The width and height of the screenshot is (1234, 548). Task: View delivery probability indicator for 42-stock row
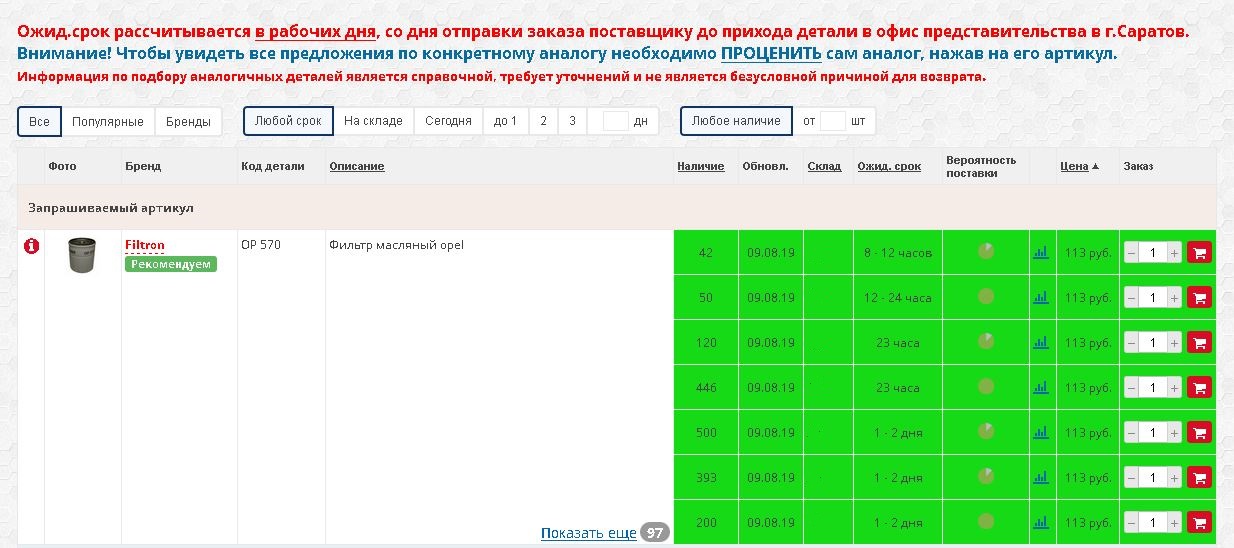[x=986, y=251]
